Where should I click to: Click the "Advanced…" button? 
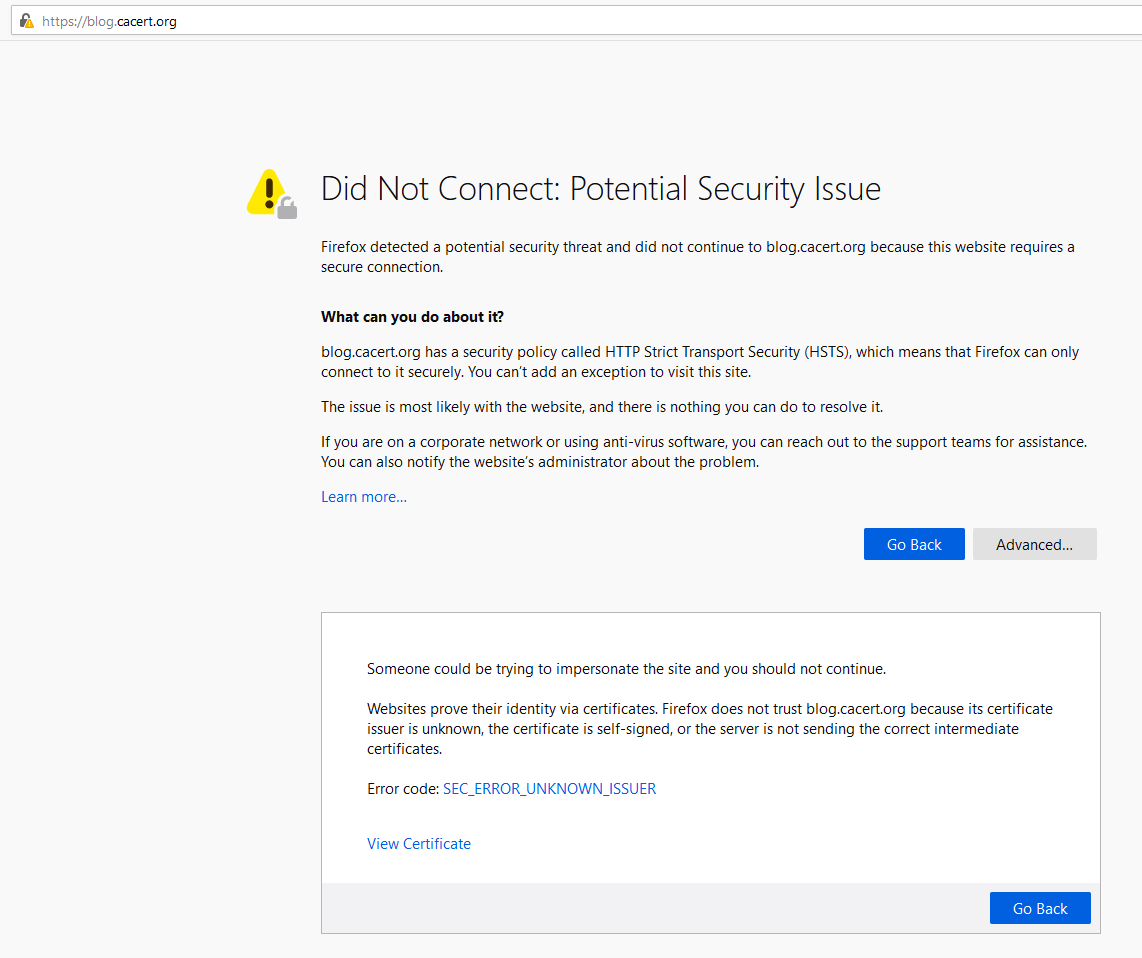(x=1034, y=544)
